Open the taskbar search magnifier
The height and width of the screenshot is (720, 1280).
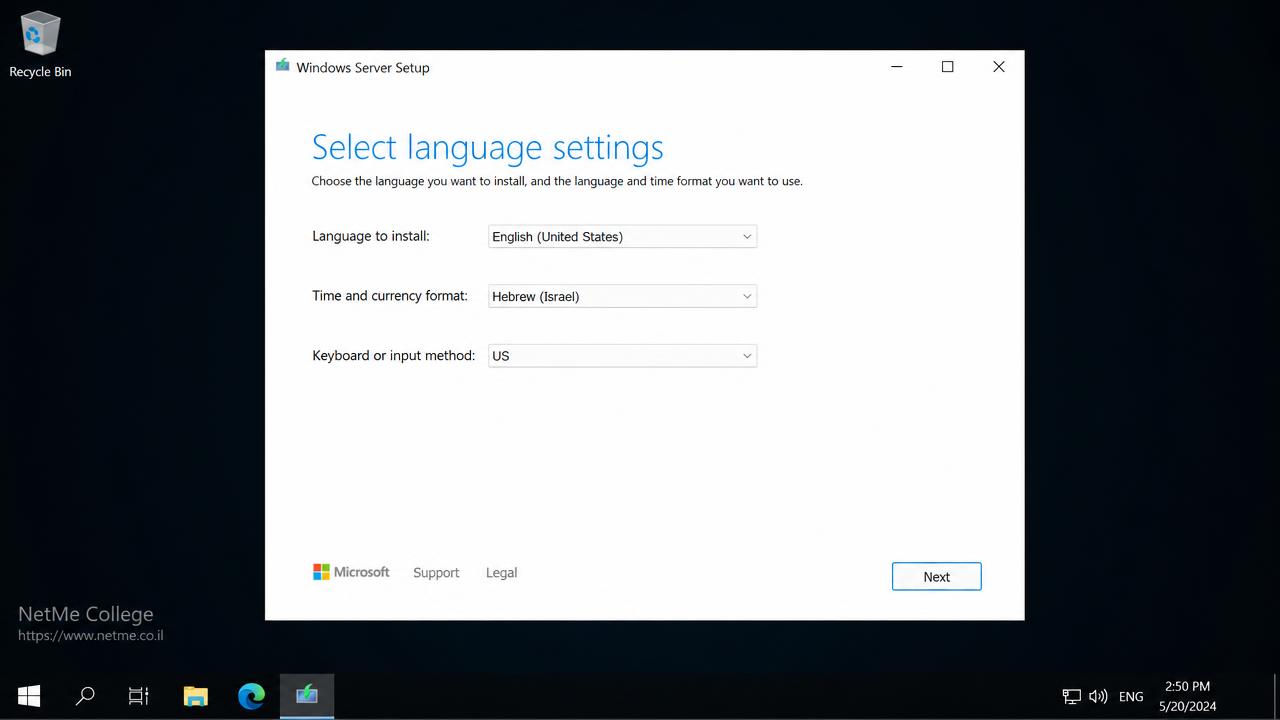coord(85,696)
